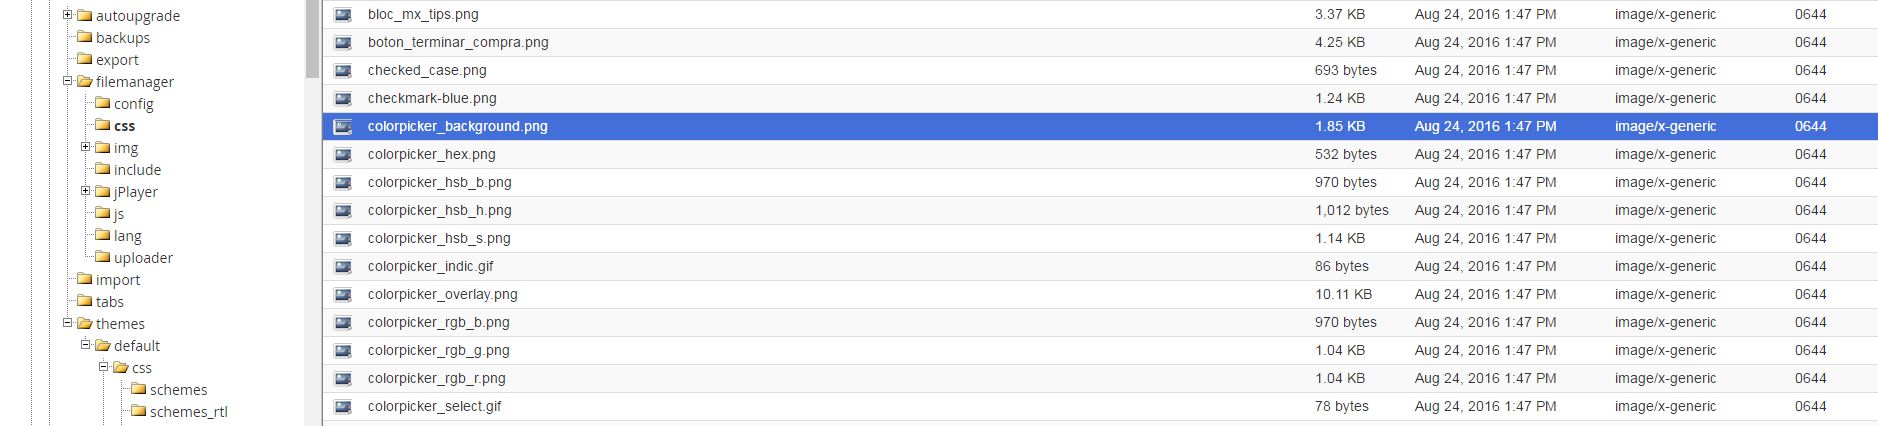This screenshot has height=426, width=1878.
Task: Click the folder icon of backups
Action: 85,37
